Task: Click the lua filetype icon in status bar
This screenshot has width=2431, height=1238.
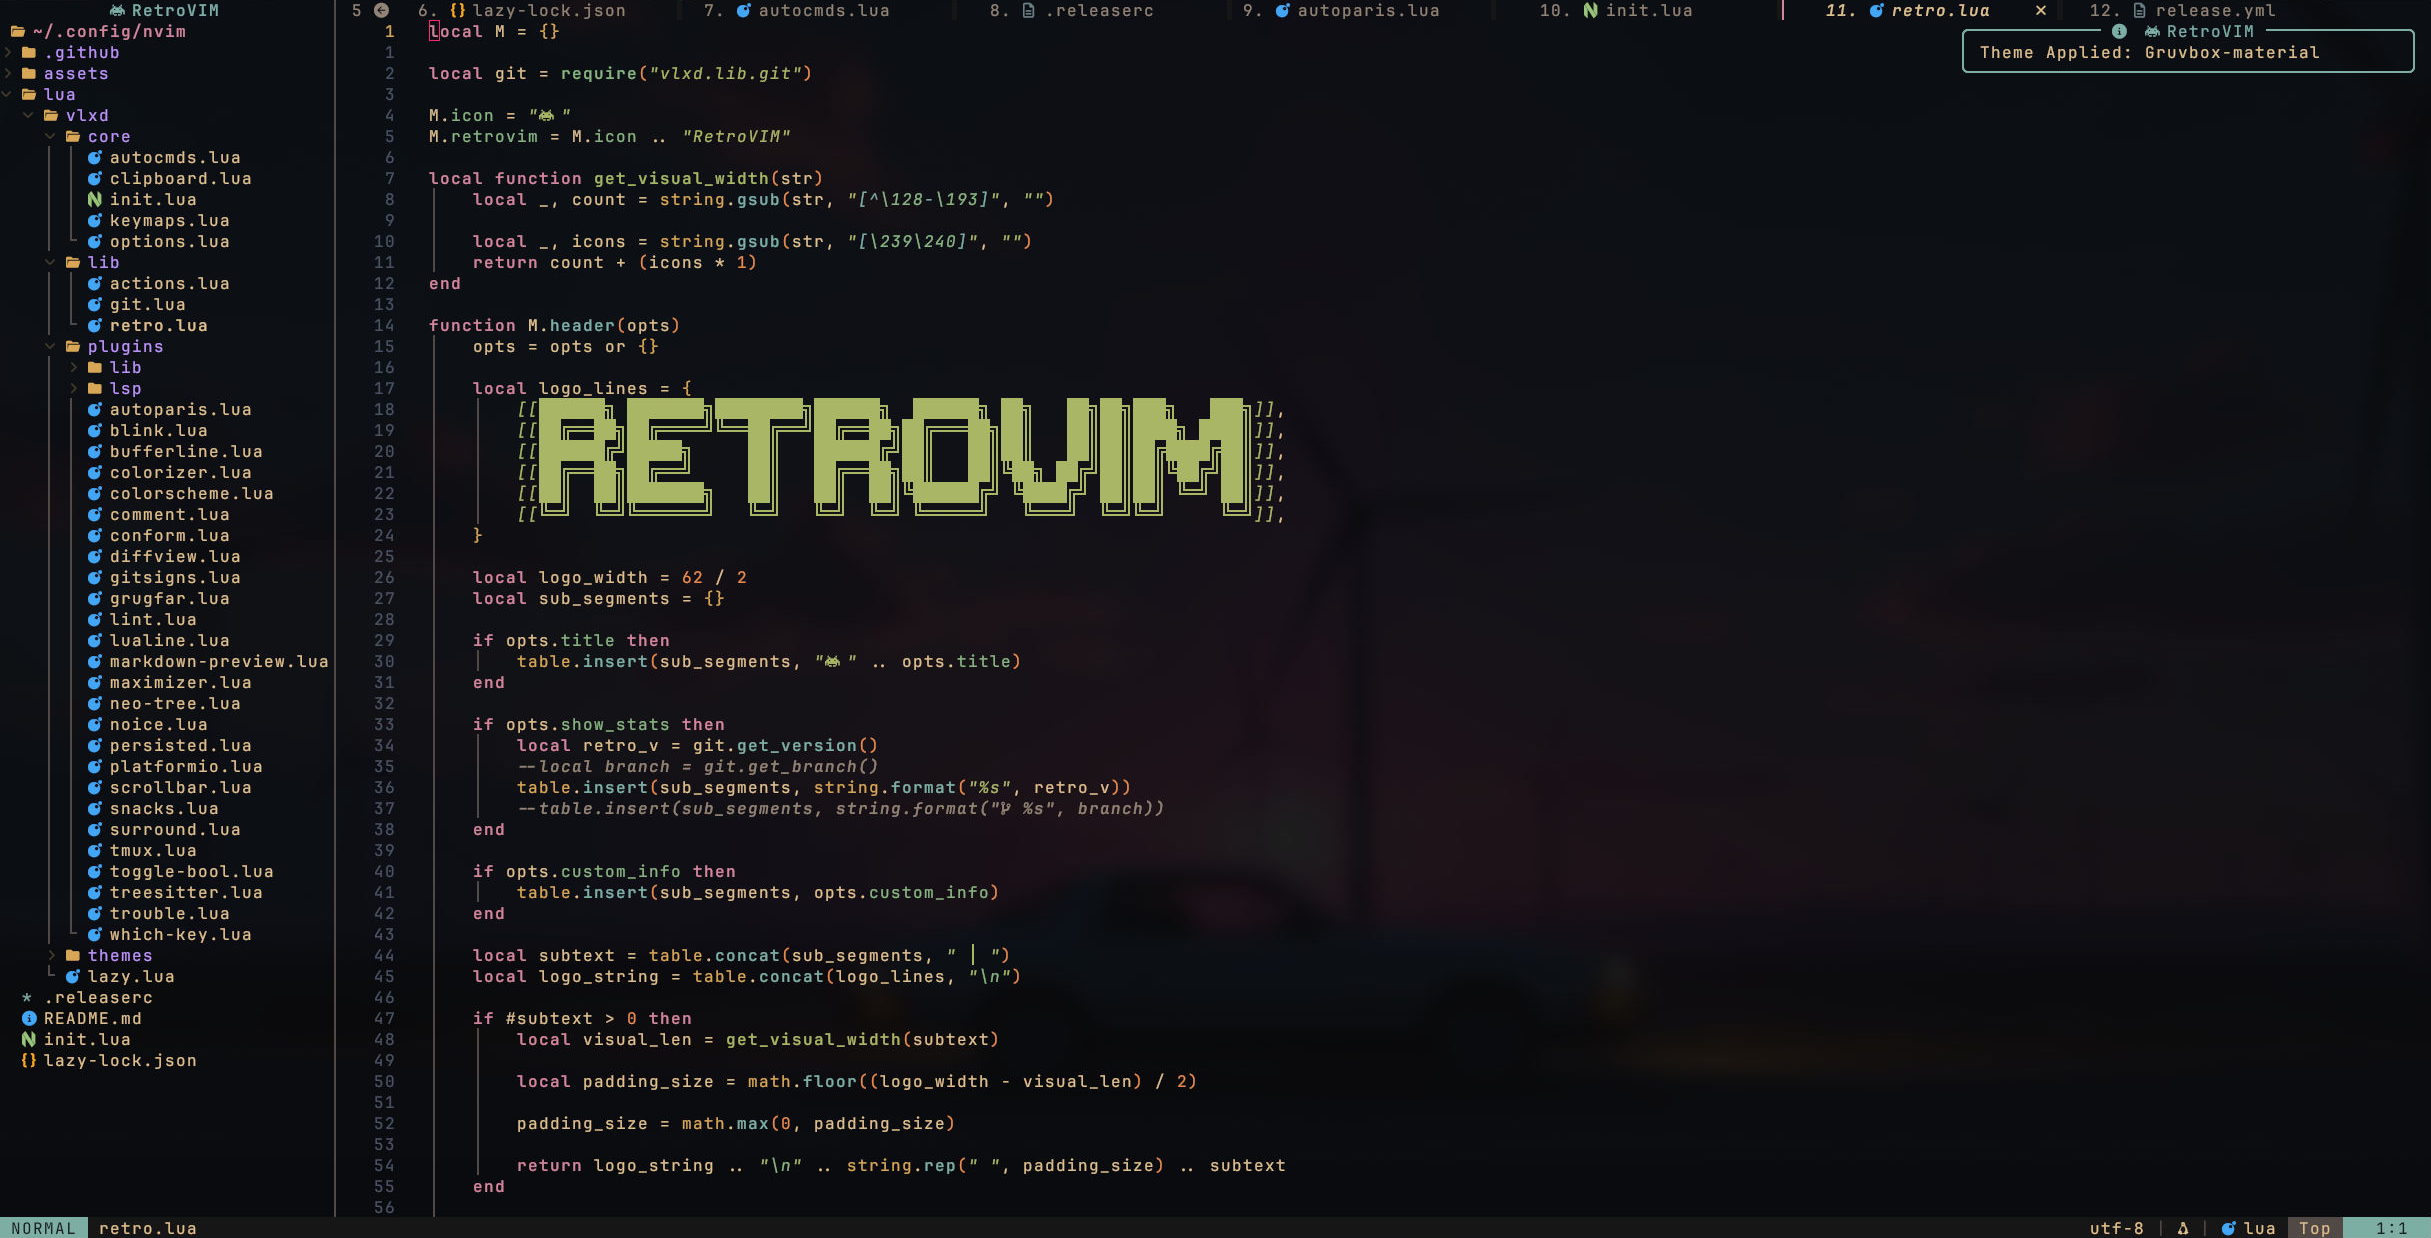Action: pyautogui.click(x=2229, y=1228)
